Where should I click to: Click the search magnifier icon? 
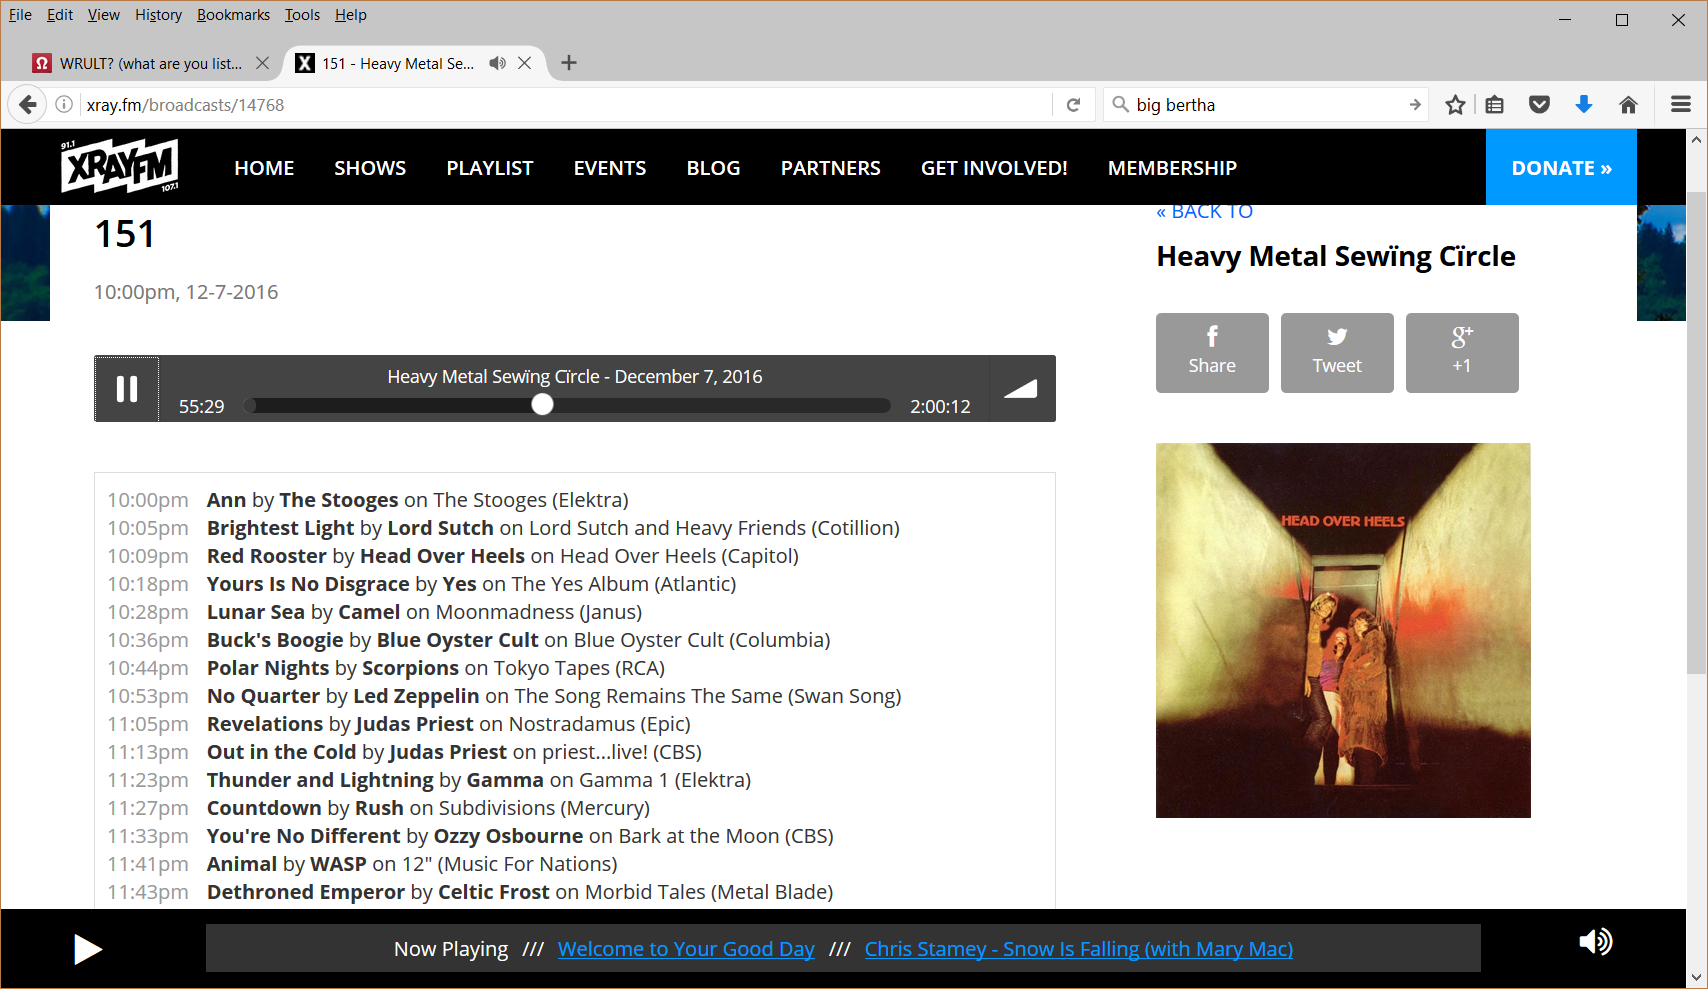click(x=1120, y=105)
